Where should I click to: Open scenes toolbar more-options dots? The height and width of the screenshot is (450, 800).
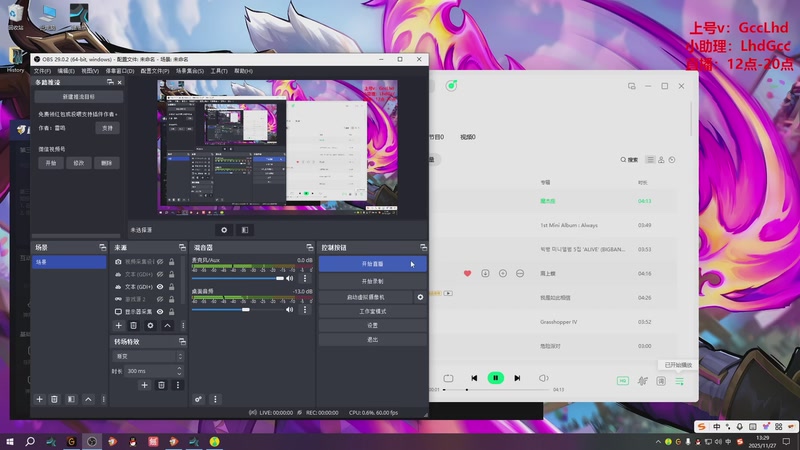tap(104, 399)
